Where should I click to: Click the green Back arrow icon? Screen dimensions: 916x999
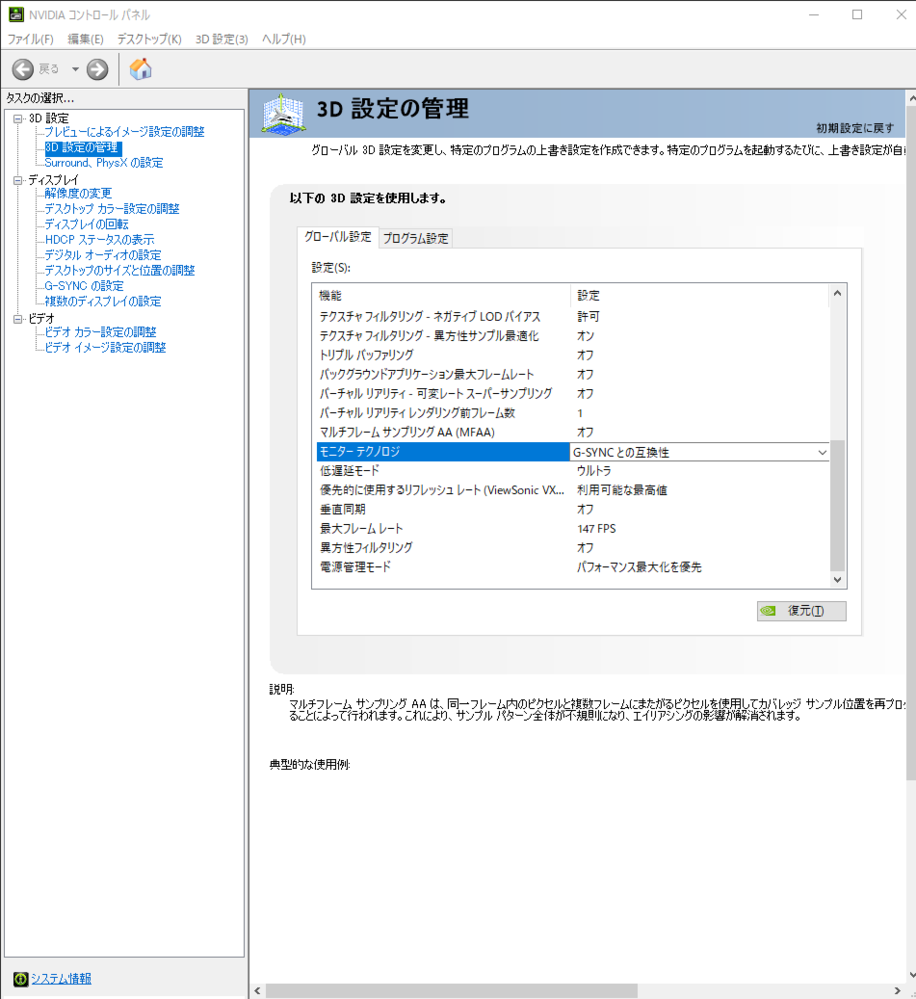[23, 69]
